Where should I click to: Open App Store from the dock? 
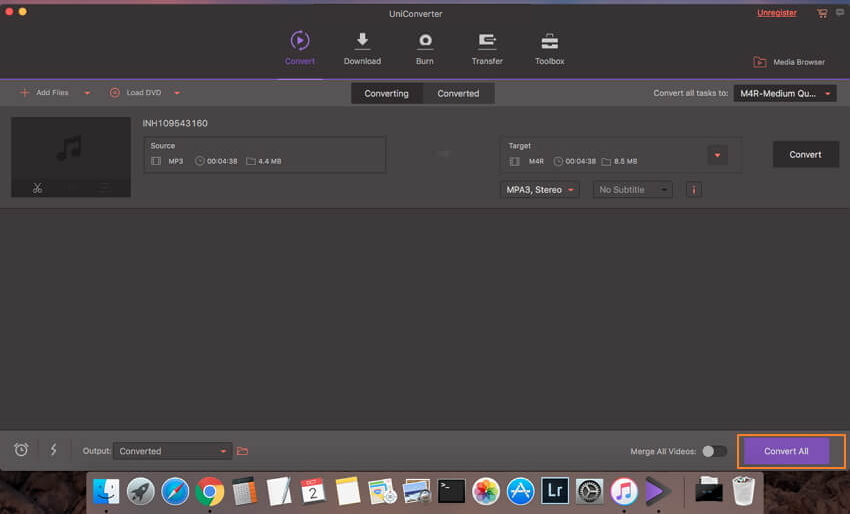pos(520,492)
